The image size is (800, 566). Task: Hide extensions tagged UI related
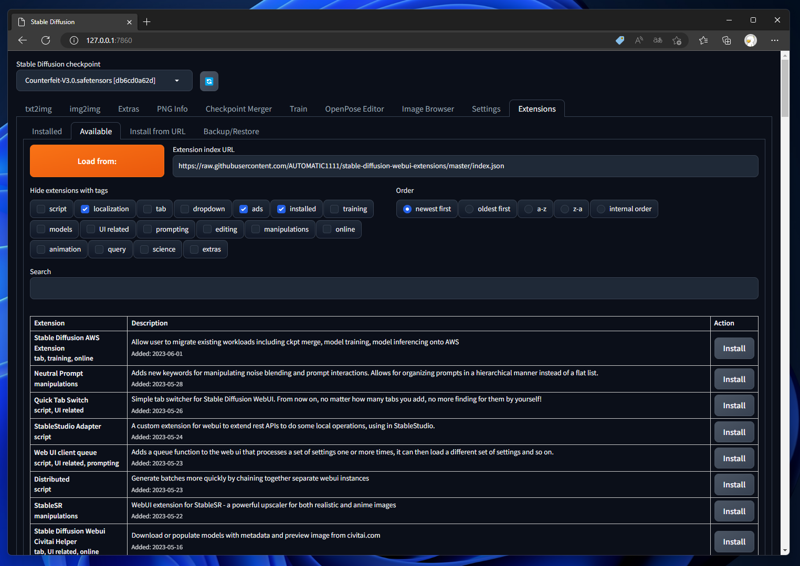tap(91, 229)
